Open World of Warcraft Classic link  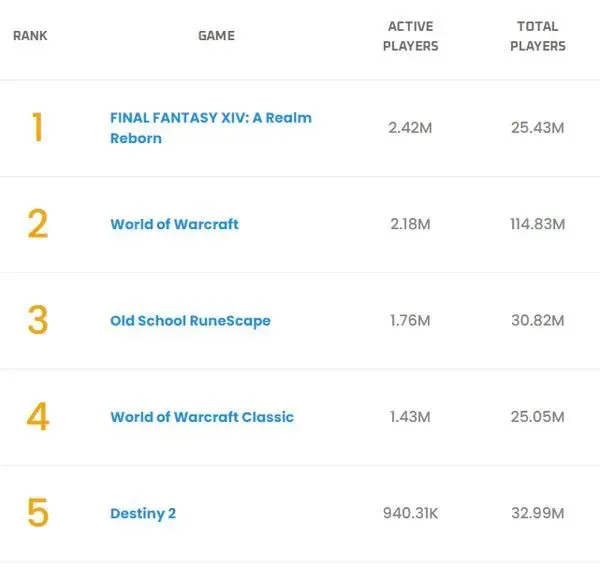(x=202, y=417)
